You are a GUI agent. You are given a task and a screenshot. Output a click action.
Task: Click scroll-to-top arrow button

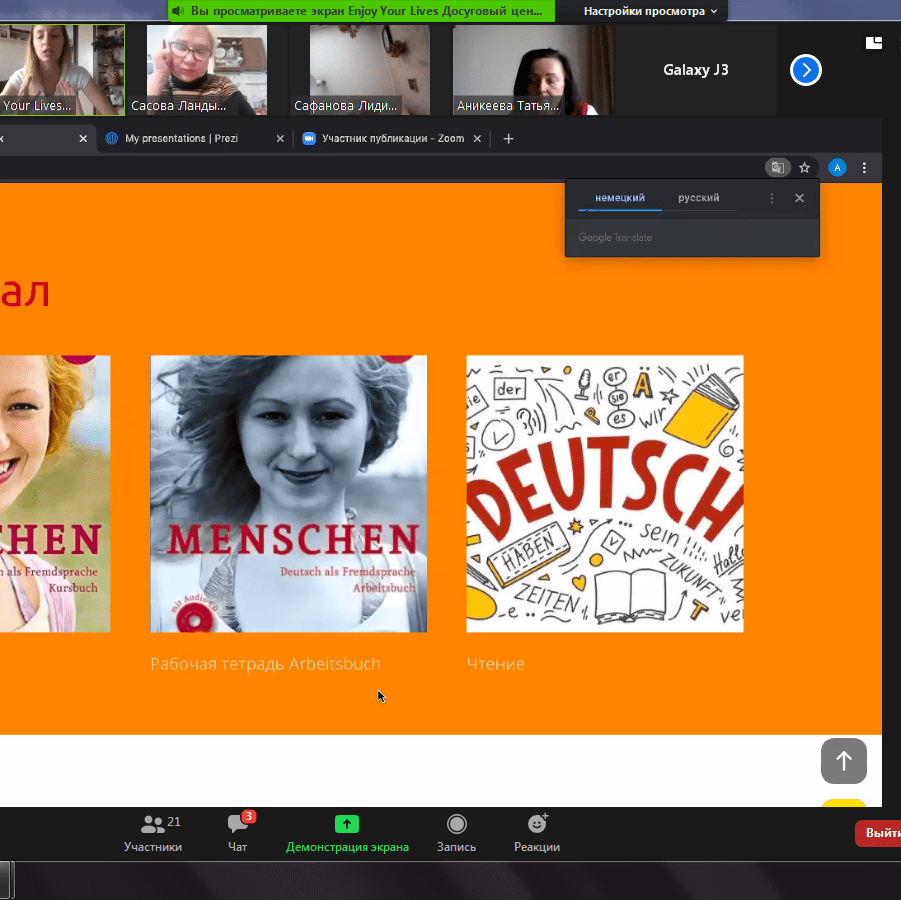tap(844, 761)
